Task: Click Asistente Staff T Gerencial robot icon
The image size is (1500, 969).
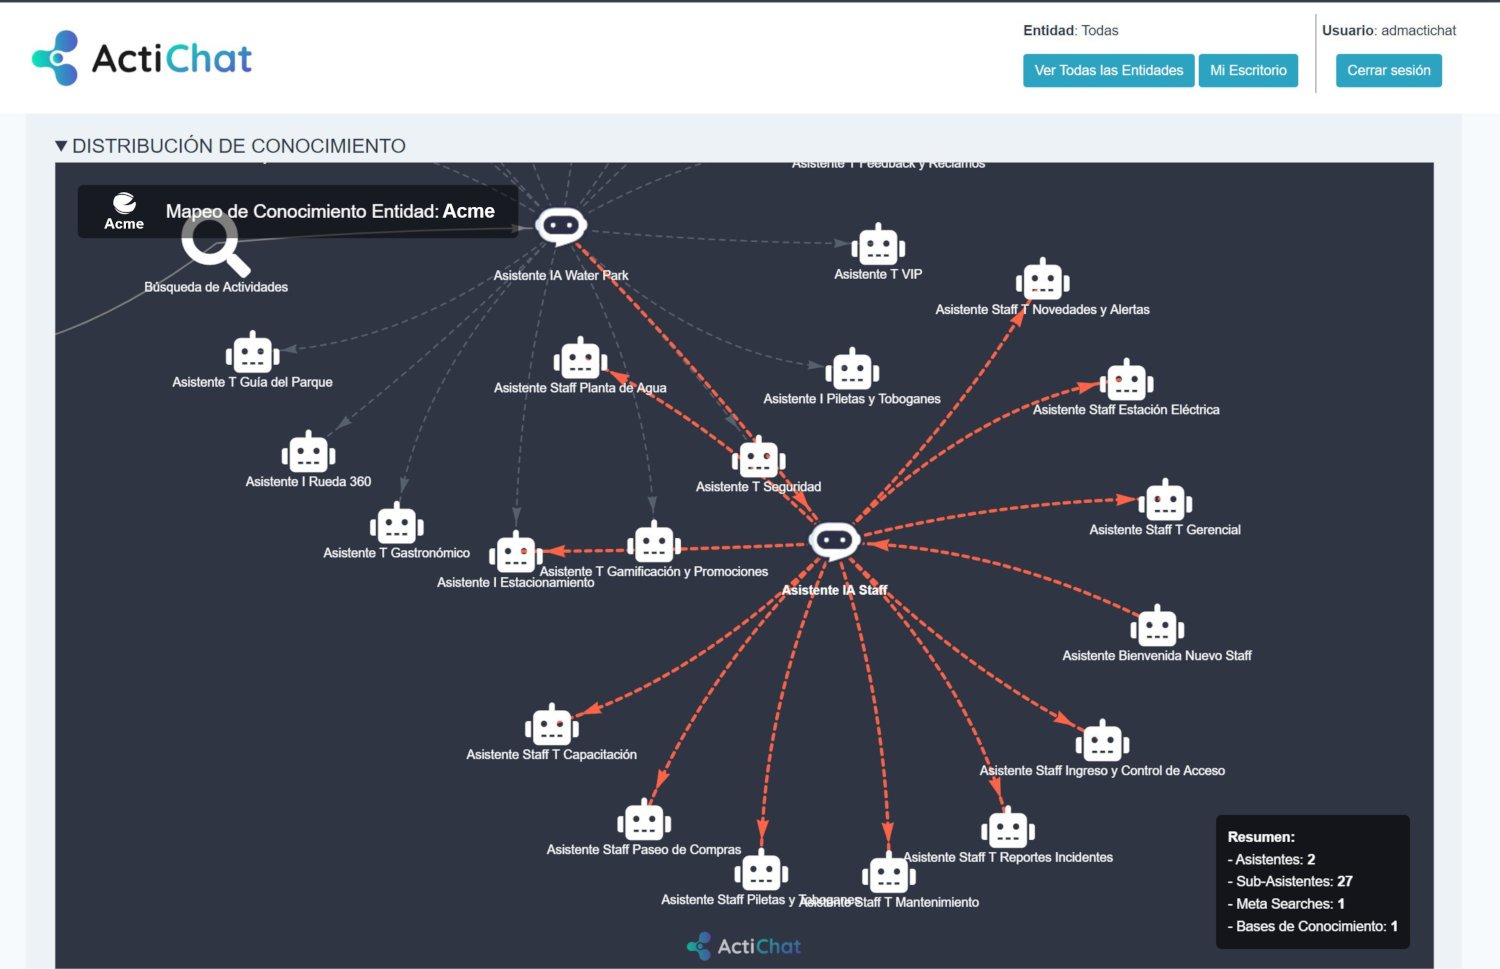Action: point(1165,502)
